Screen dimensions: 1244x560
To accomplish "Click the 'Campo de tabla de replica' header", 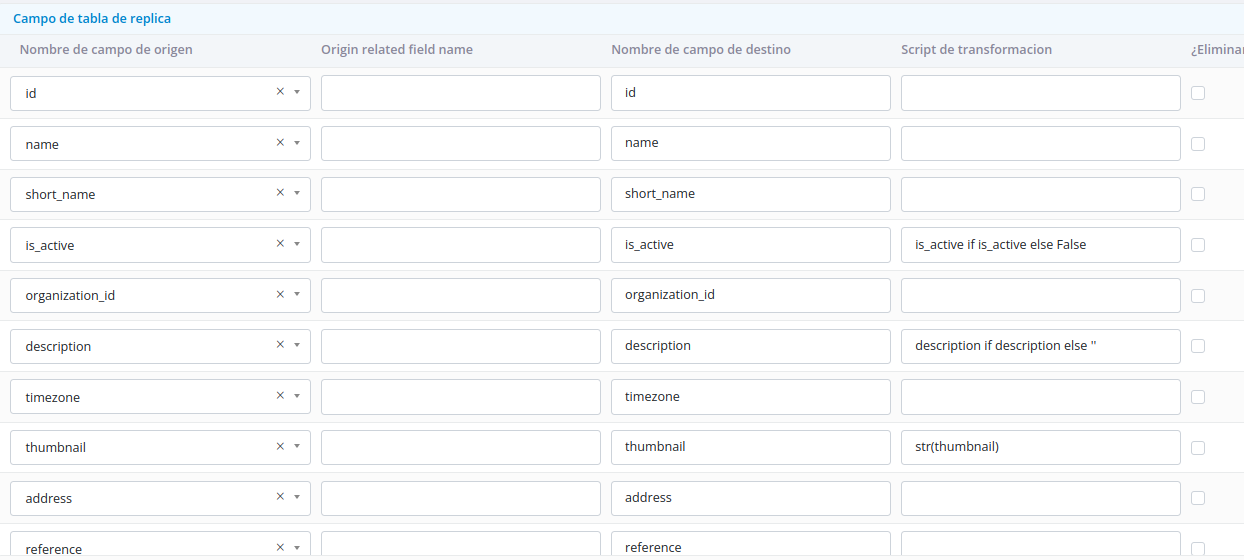I will tap(92, 18).
